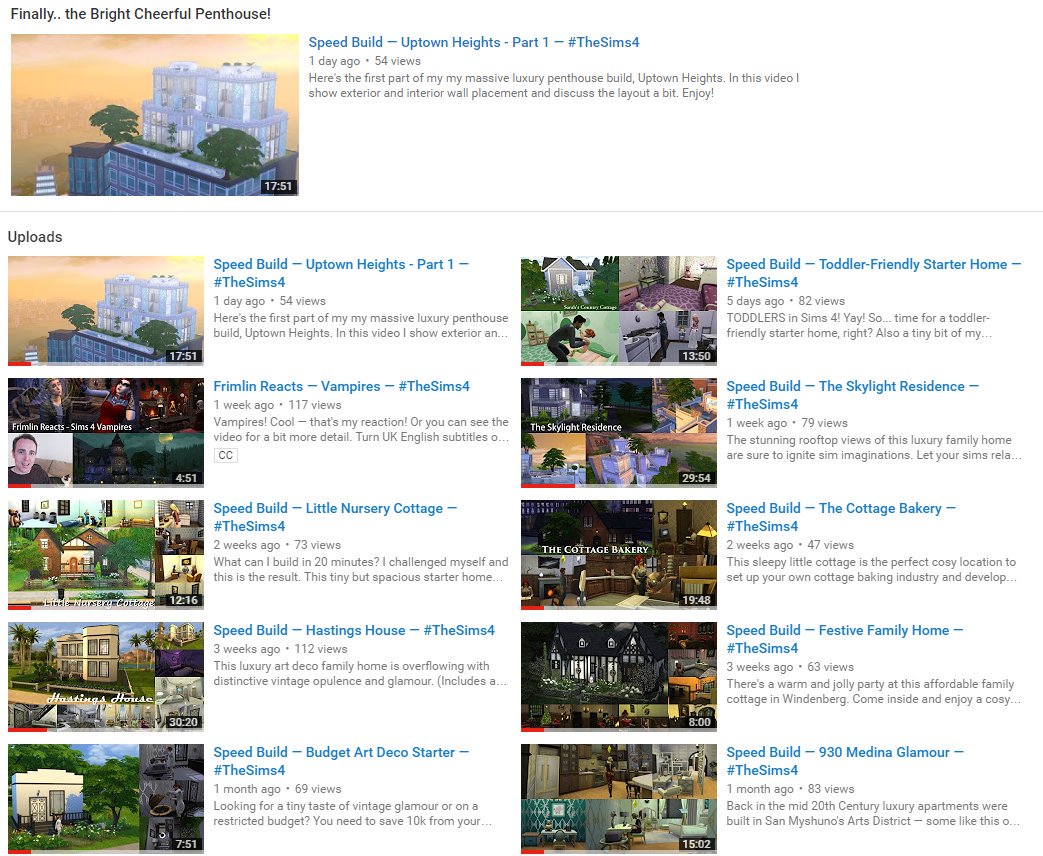Play the Budget Art Deco Starter thumbnail
Image resolution: width=1043 pixels, height=856 pixels.
[x=106, y=799]
